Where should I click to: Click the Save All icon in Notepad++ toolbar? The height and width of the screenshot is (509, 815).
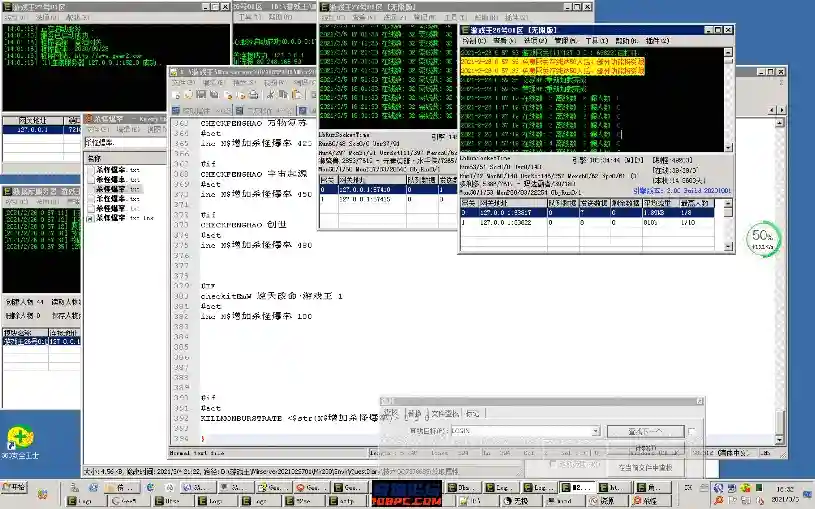pos(214,95)
